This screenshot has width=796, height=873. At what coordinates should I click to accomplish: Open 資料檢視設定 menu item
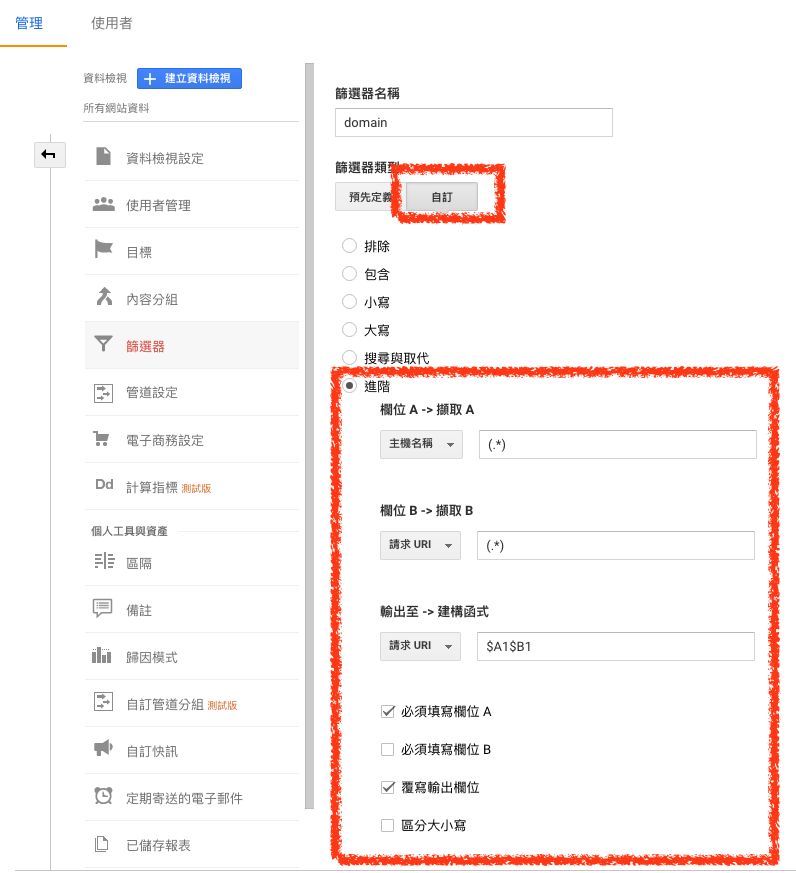pos(191,158)
